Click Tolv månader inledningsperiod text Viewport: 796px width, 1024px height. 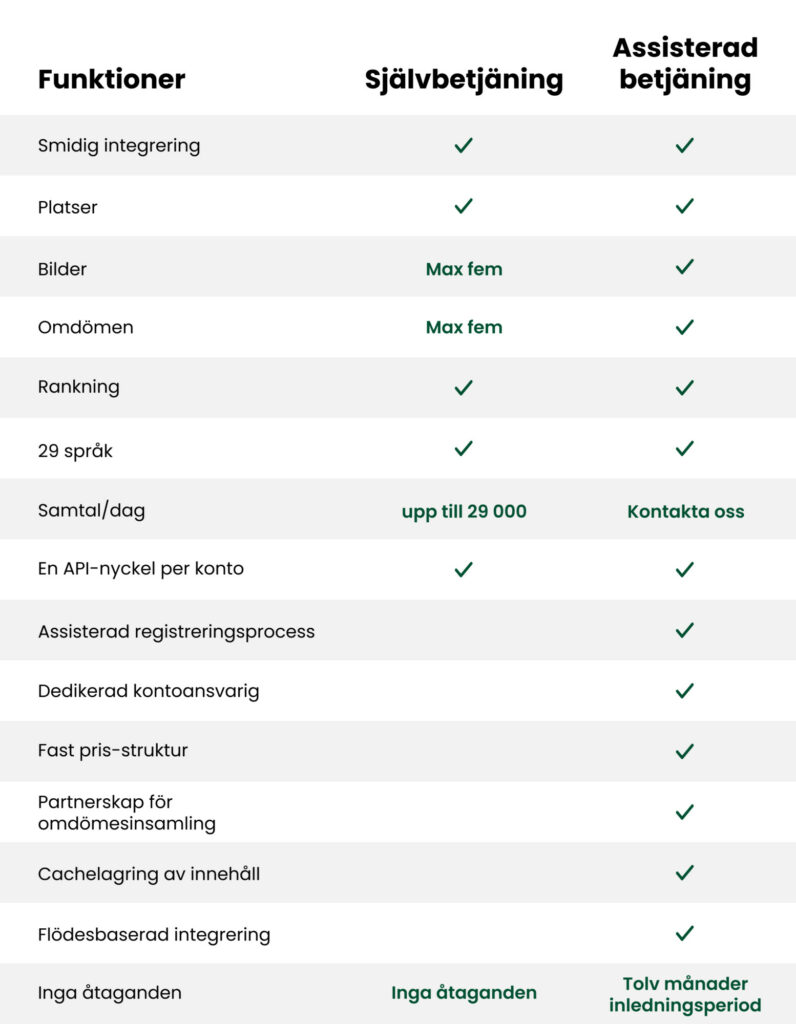(x=685, y=994)
